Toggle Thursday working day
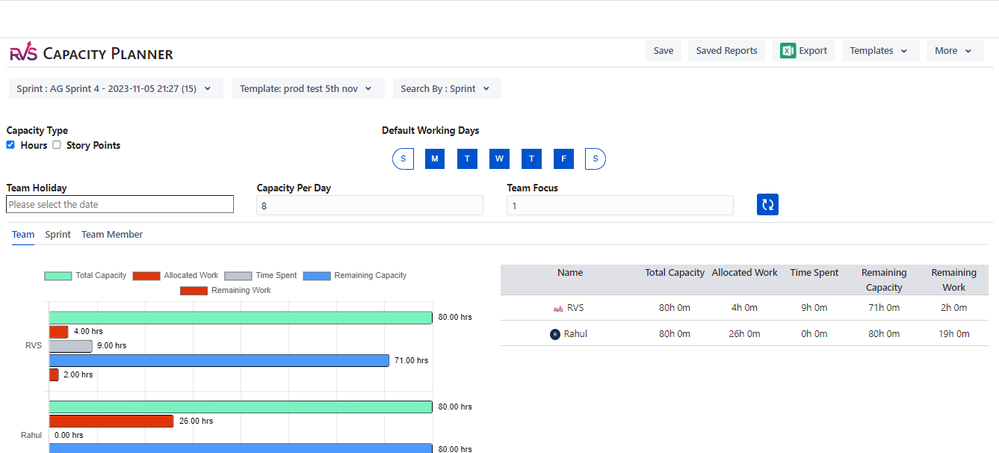The height and width of the screenshot is (453, 999). pos(531,159)
